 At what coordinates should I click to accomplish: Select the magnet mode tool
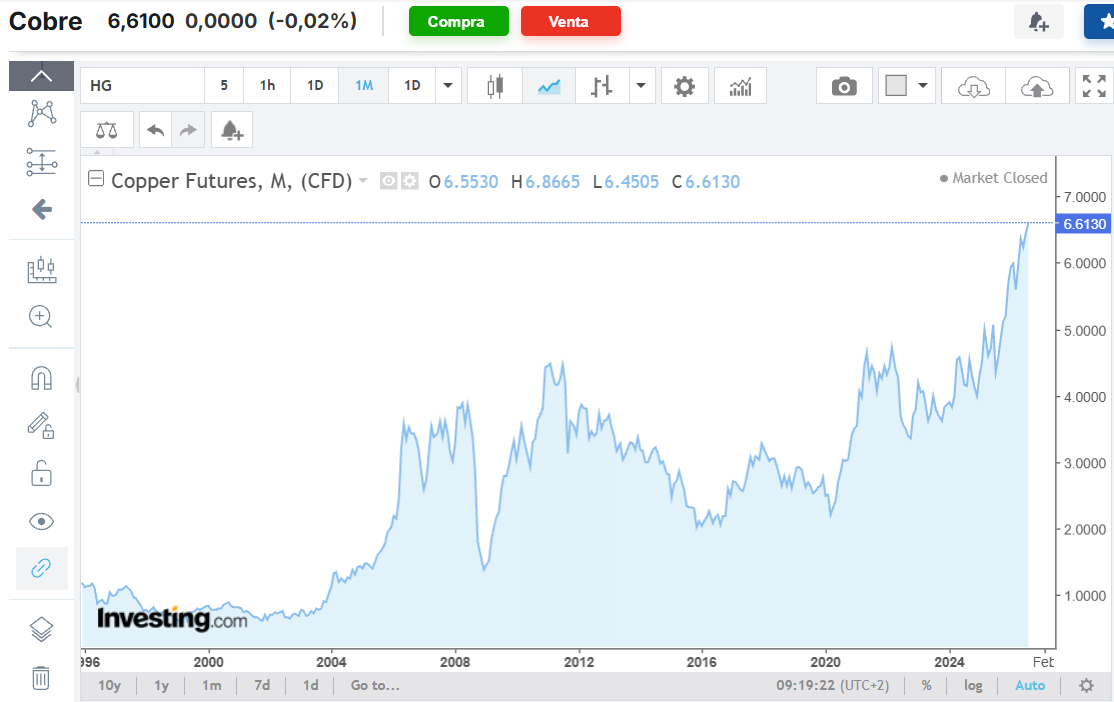pyautogui.click(x=41, y=378)
